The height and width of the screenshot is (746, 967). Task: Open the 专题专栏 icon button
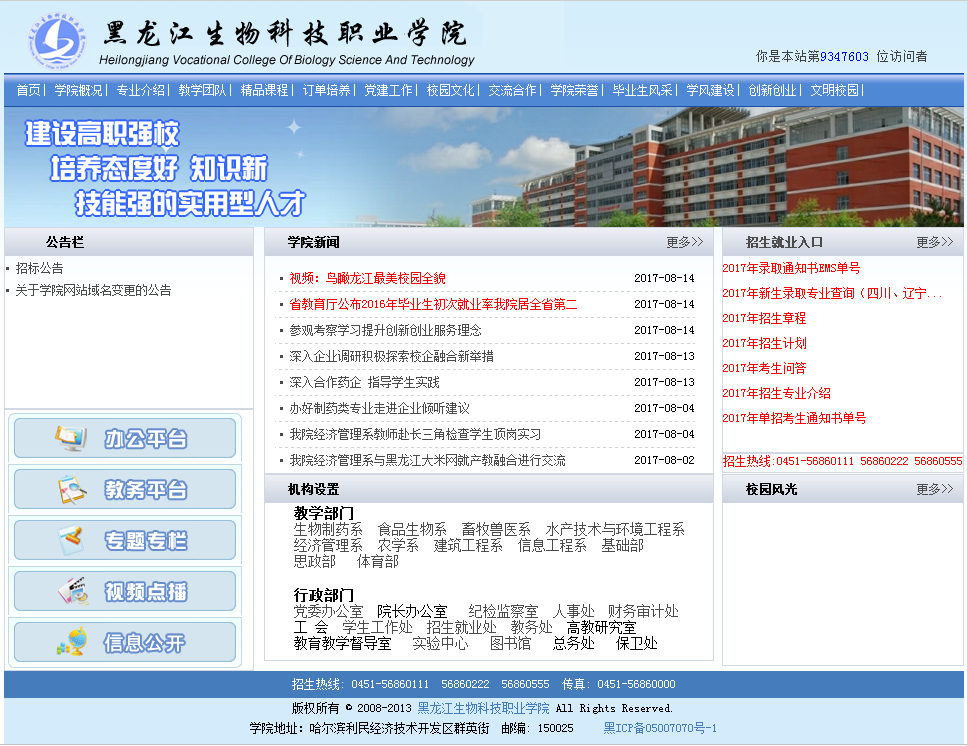point(124,541)
